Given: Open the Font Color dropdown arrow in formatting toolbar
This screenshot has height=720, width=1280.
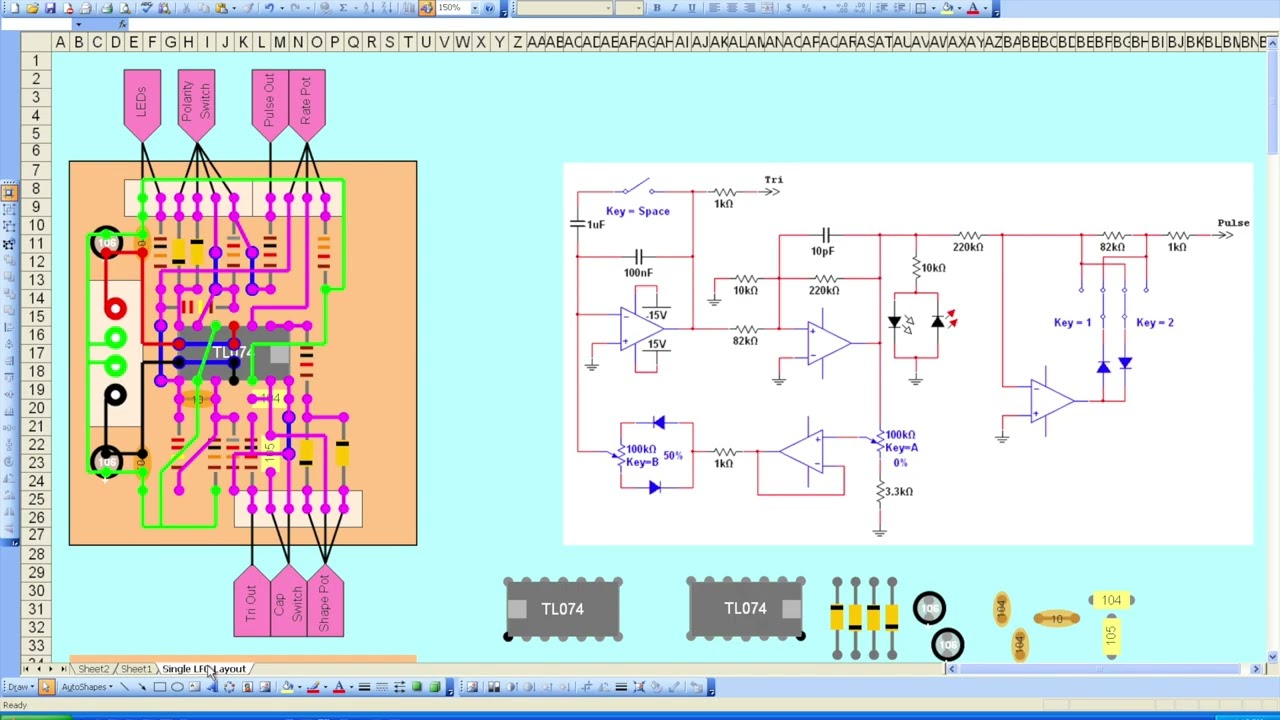Looking at the screenshot, I should 985,8.
